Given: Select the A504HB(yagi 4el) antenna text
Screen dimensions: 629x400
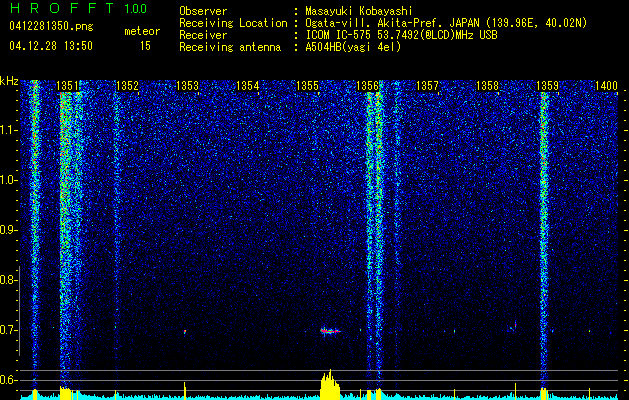Looking at the screenshot, I should [353, 47].
